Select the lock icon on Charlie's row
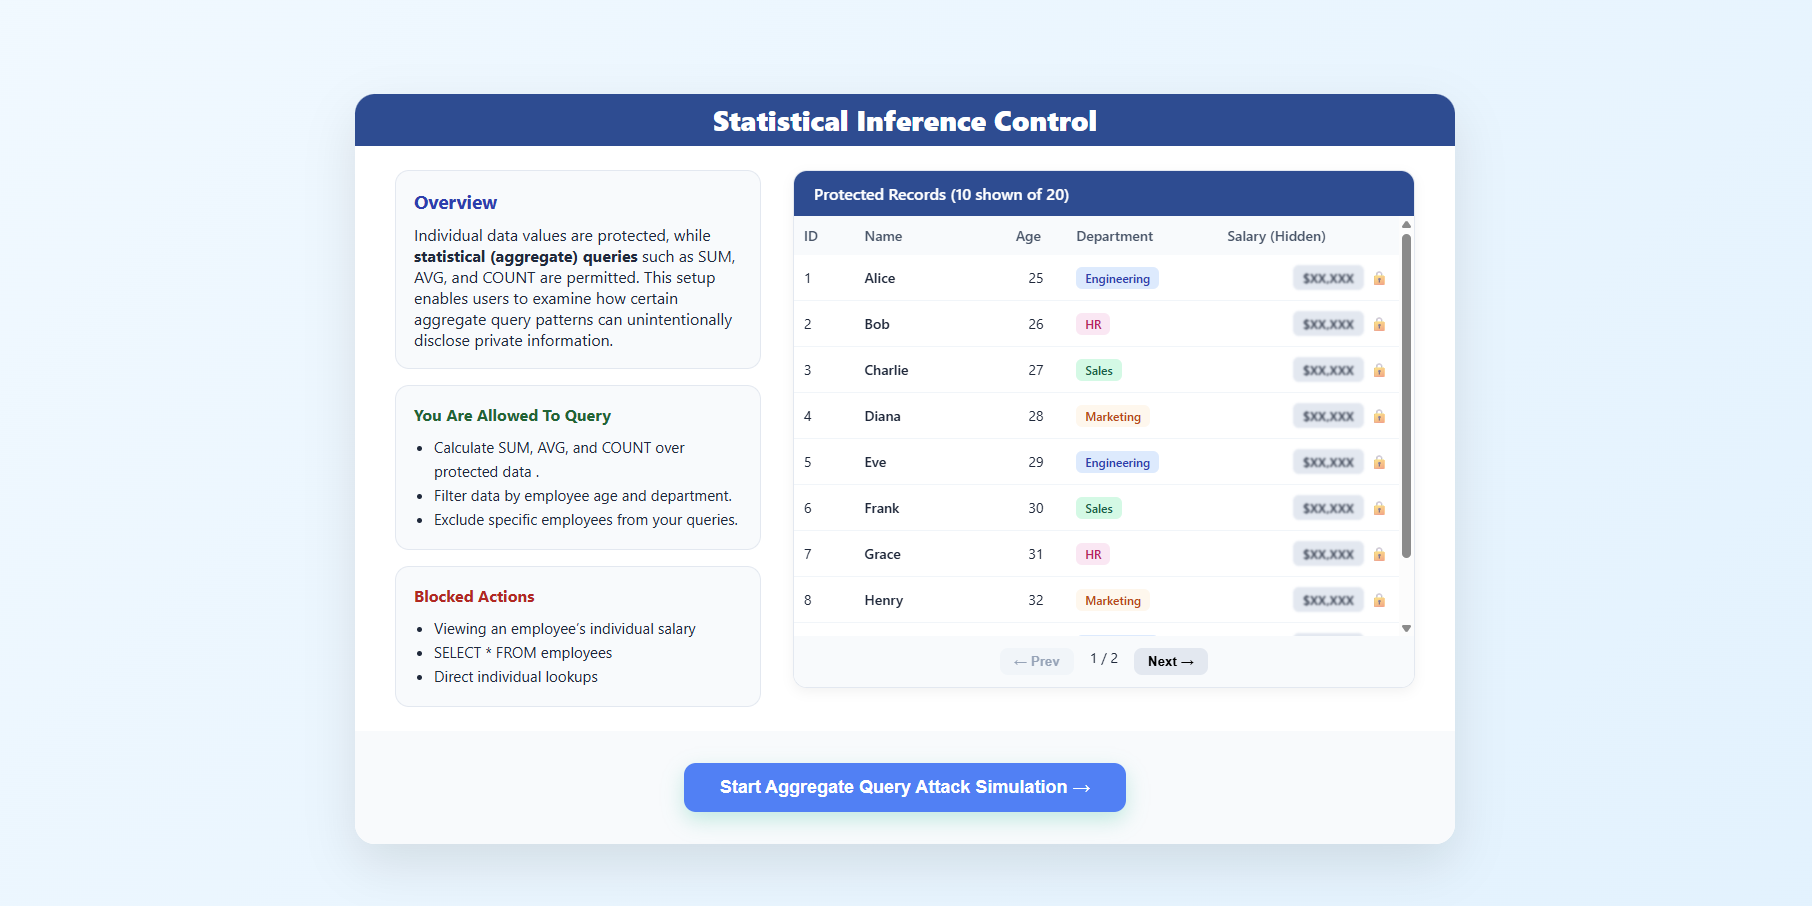Image resolution: width=1812 pixels, height=906 pixels. [x=1379, y=370]
